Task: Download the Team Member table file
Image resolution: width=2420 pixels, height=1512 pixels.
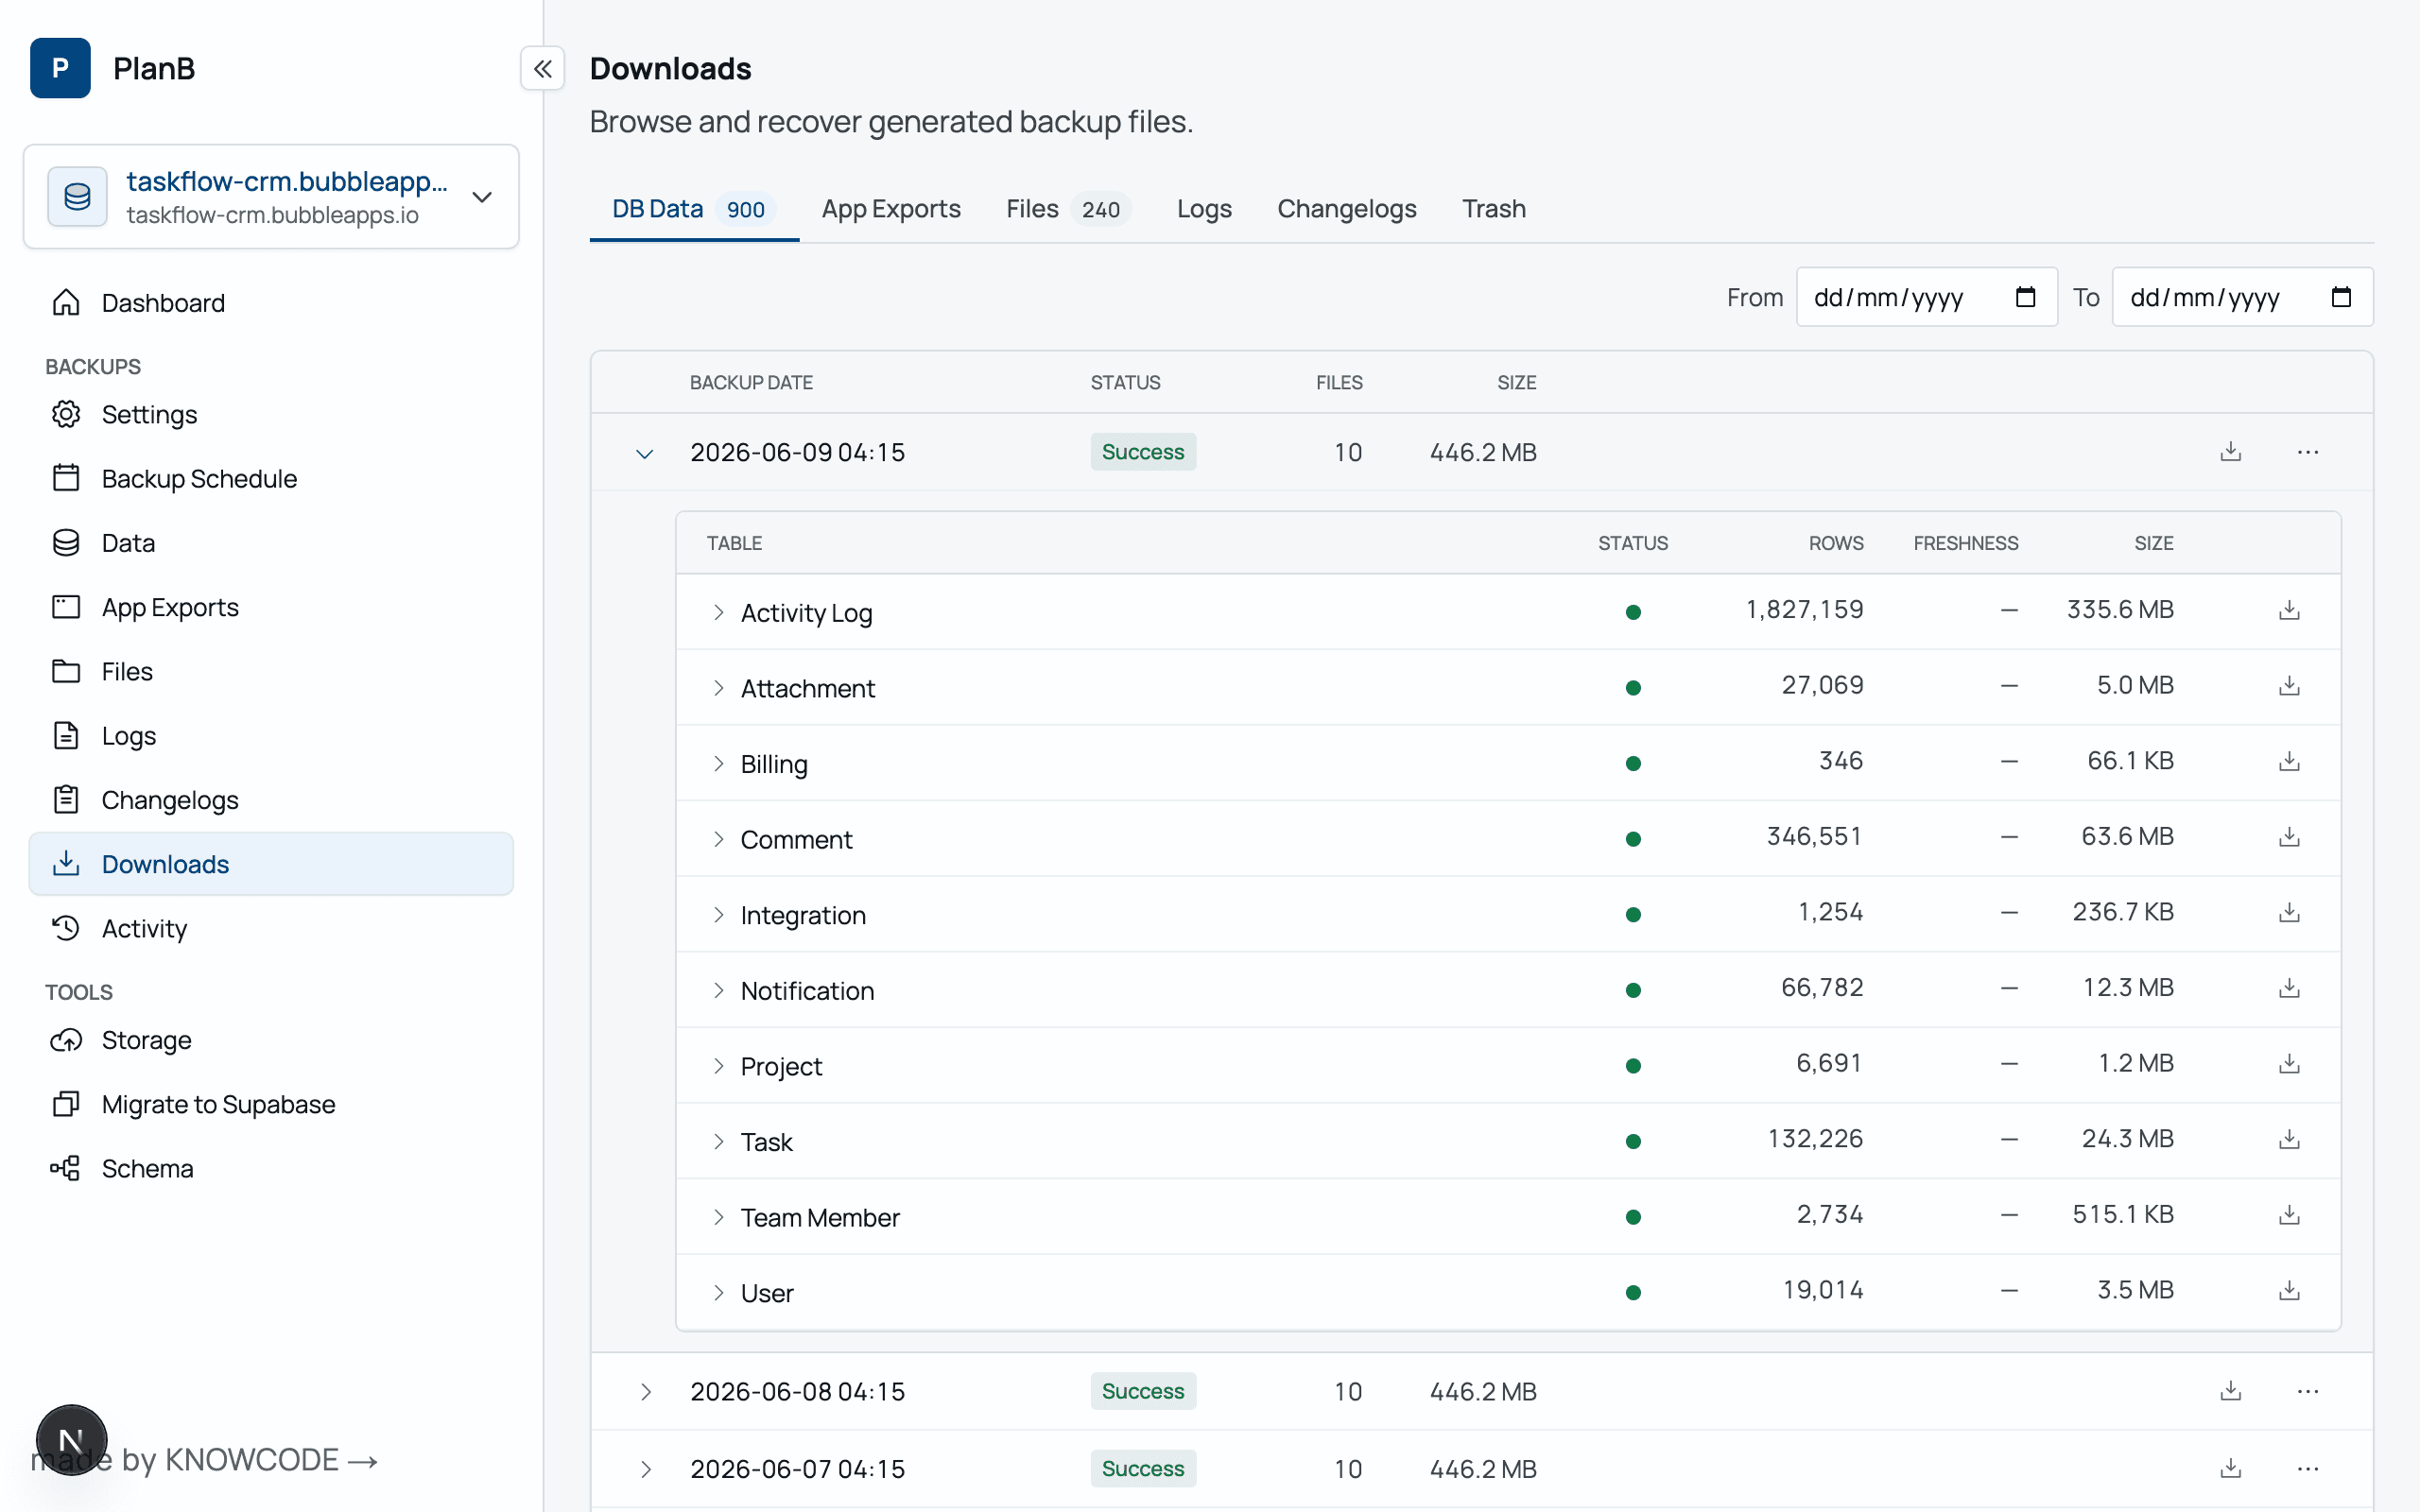Action: [2289, 1215]
